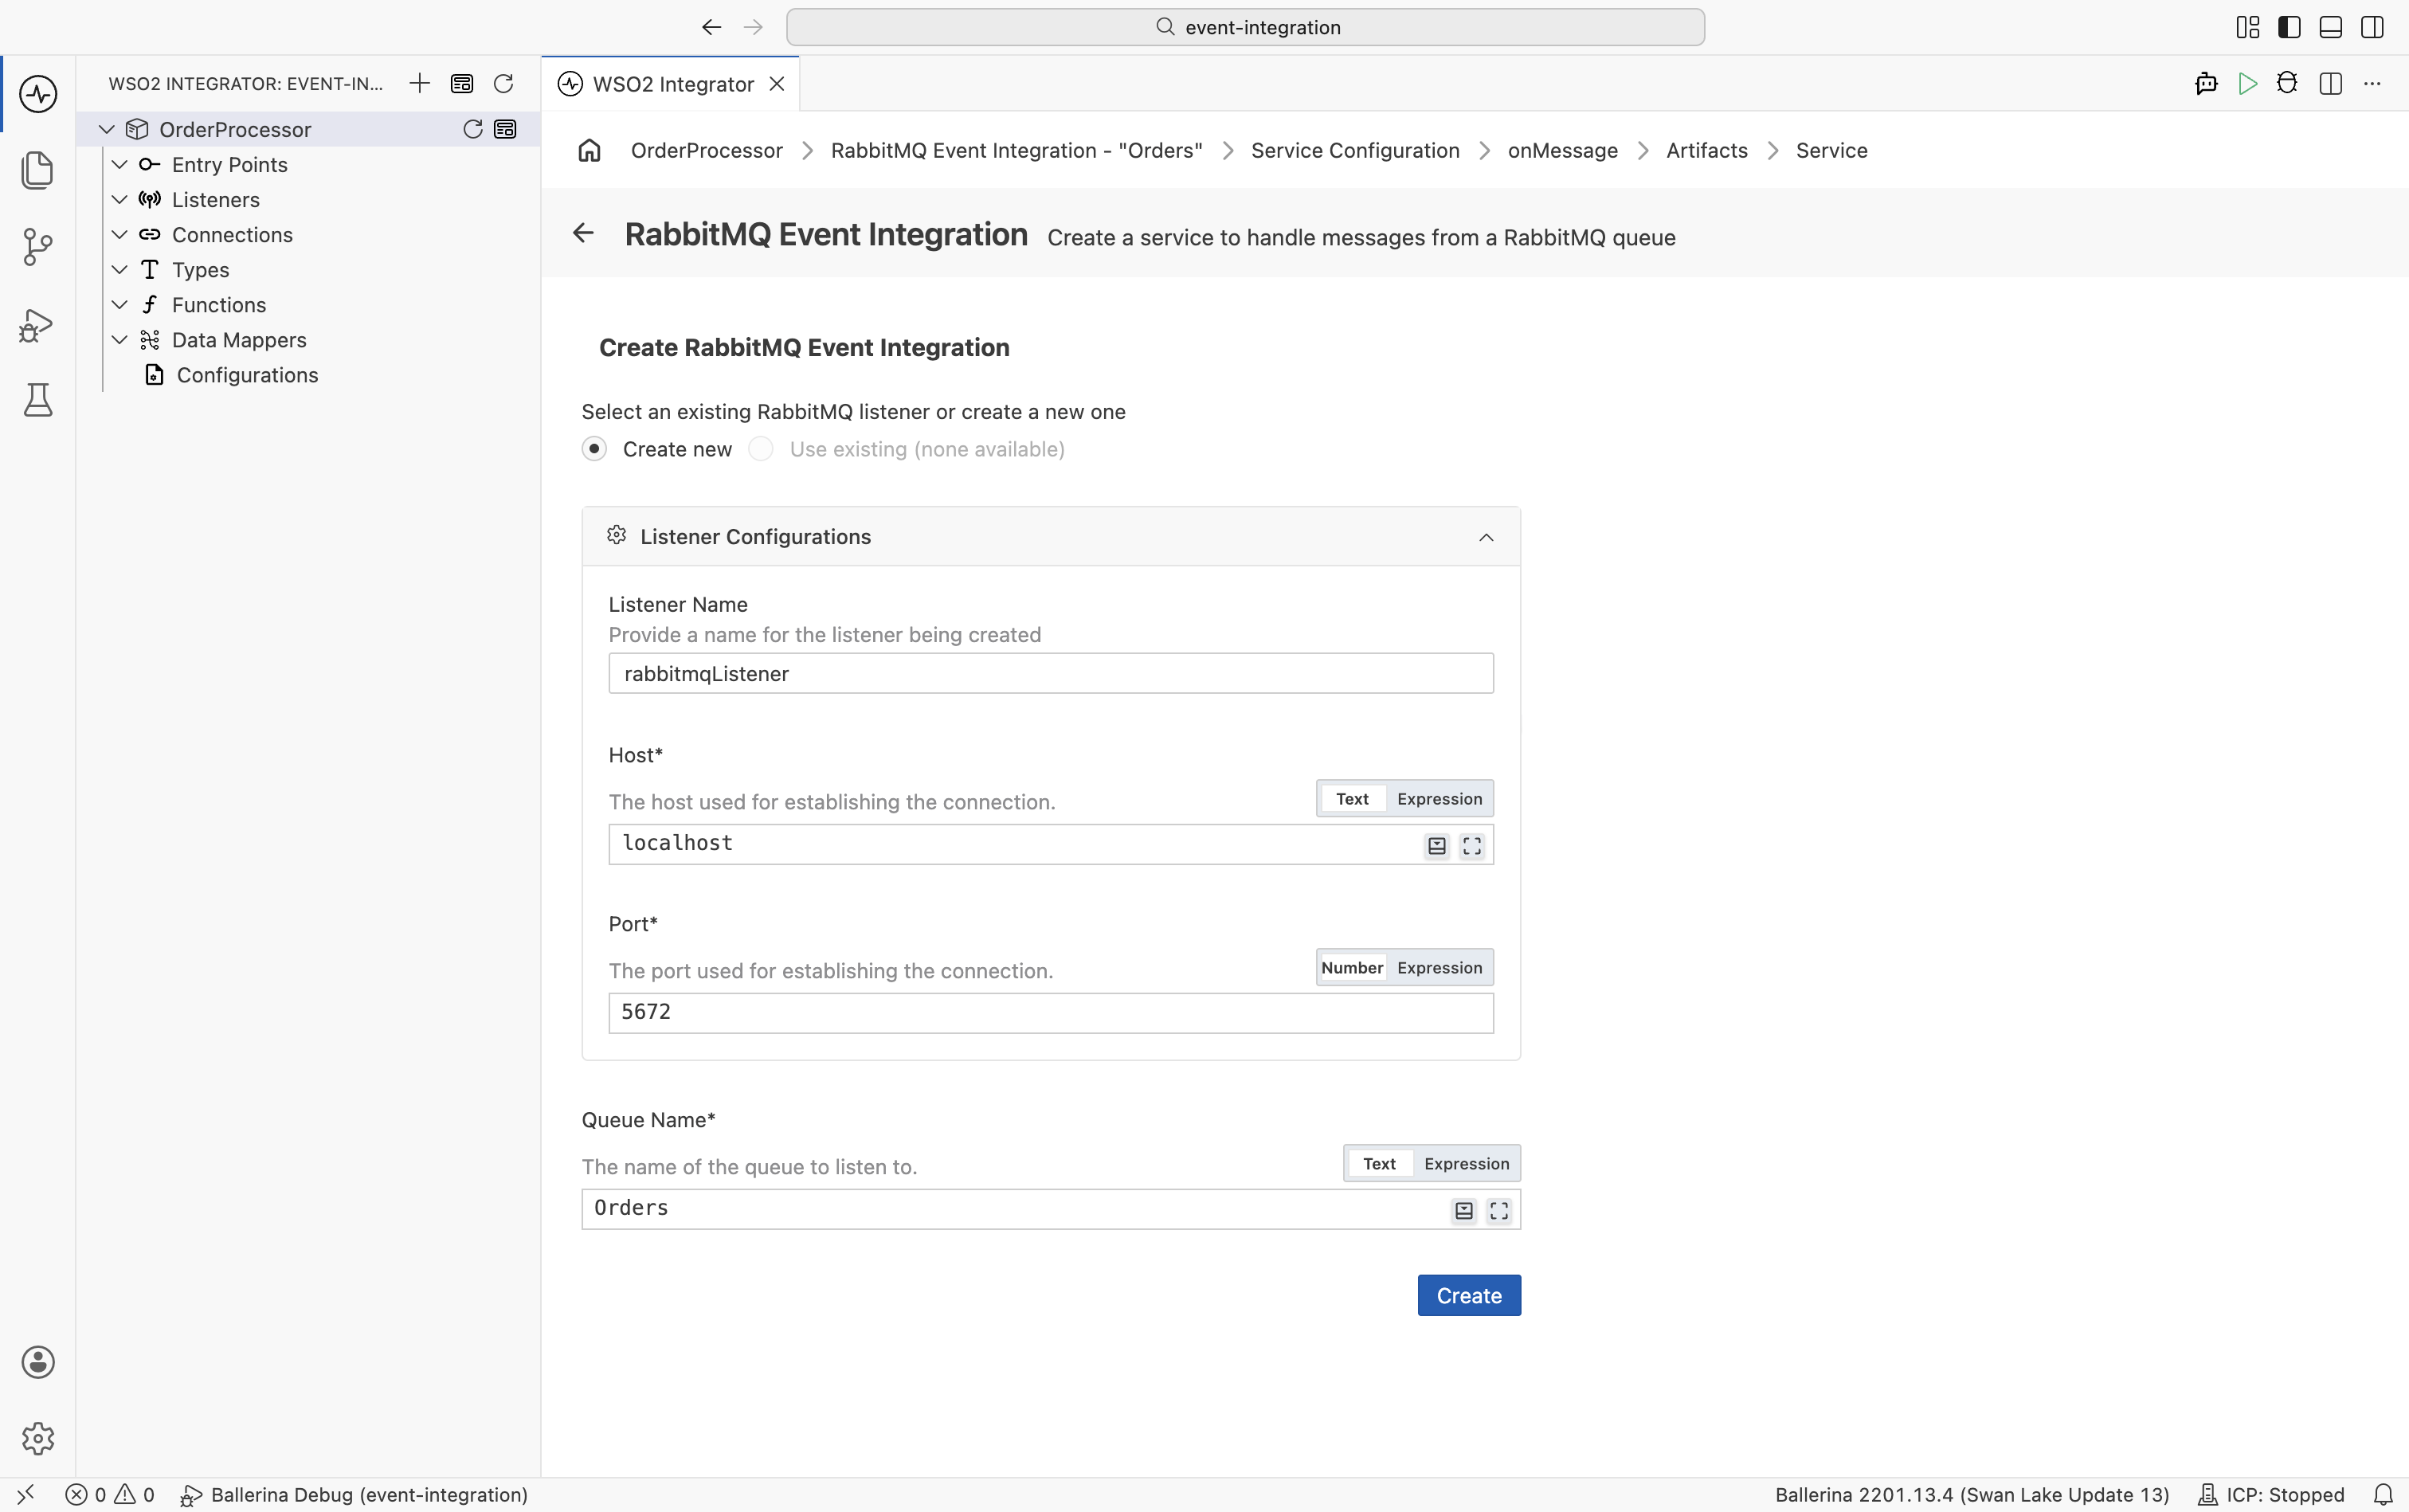2409x1512 pixels.
Task: Toggle the secondary sidebar layout icon
Action: (2372, 27)
